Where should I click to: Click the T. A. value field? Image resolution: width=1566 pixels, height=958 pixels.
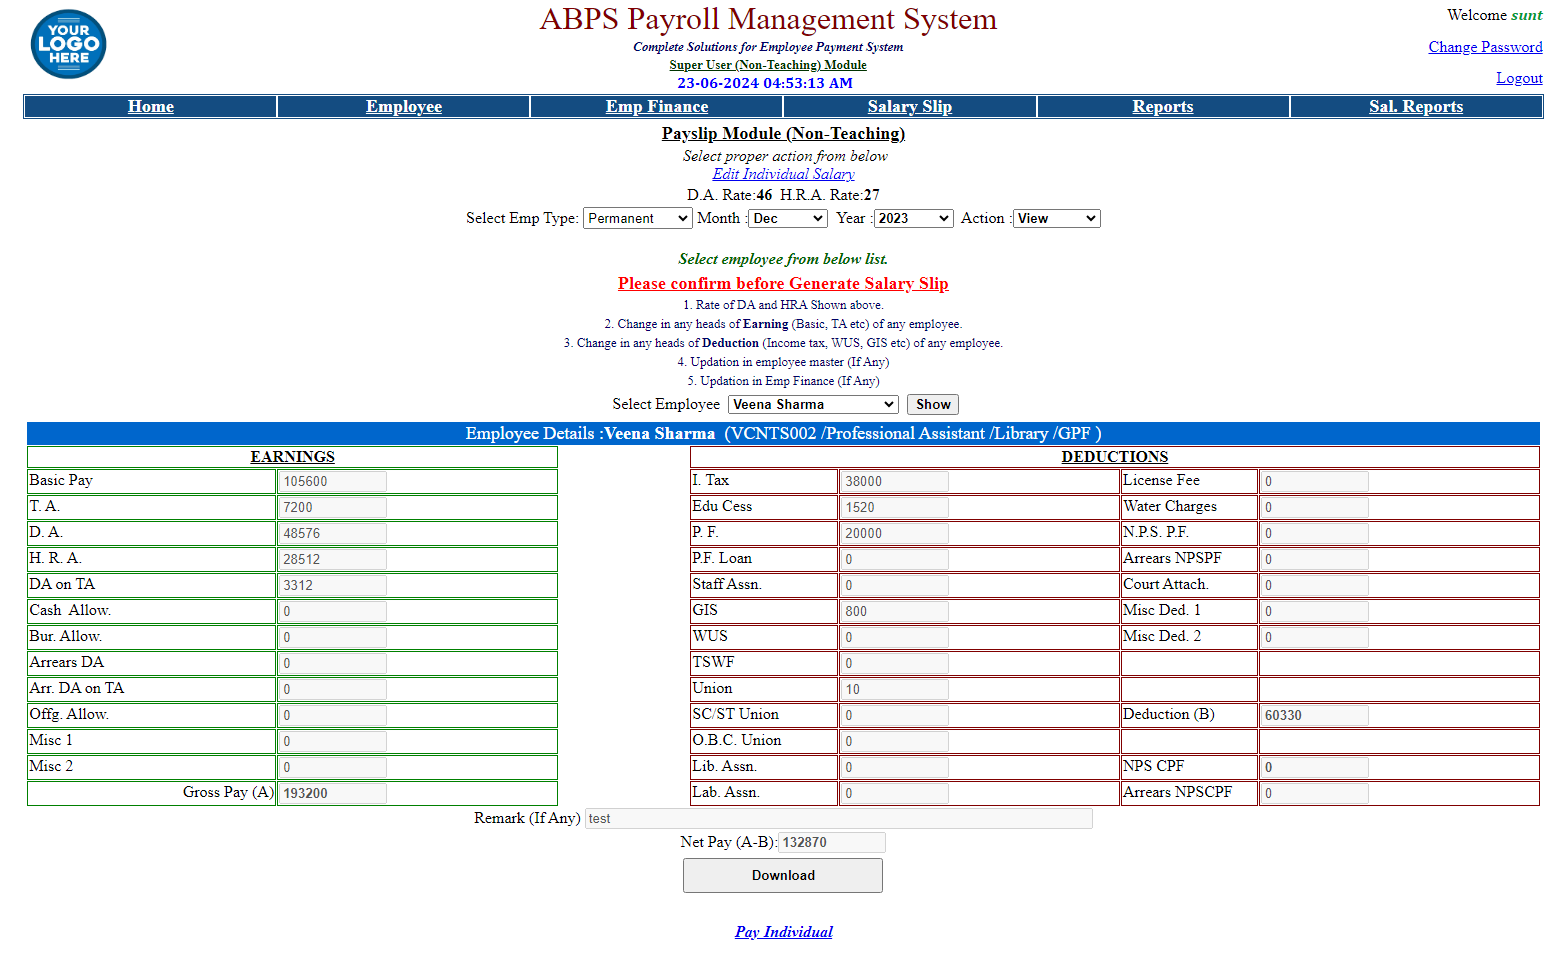pos(332,507)
